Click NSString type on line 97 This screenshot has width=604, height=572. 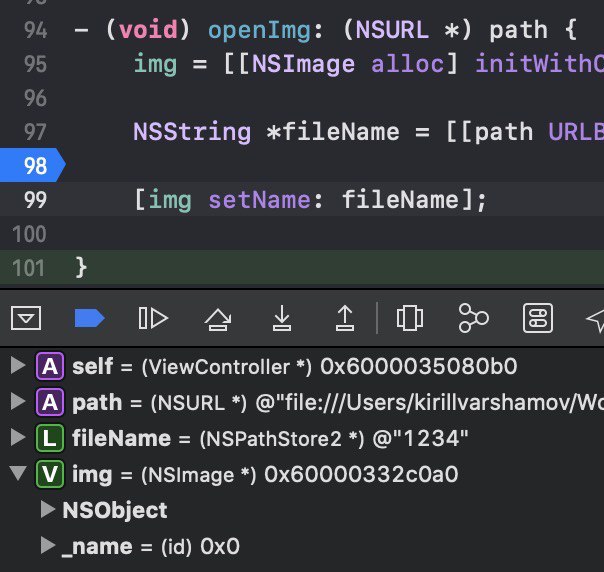tap(192, 133)
